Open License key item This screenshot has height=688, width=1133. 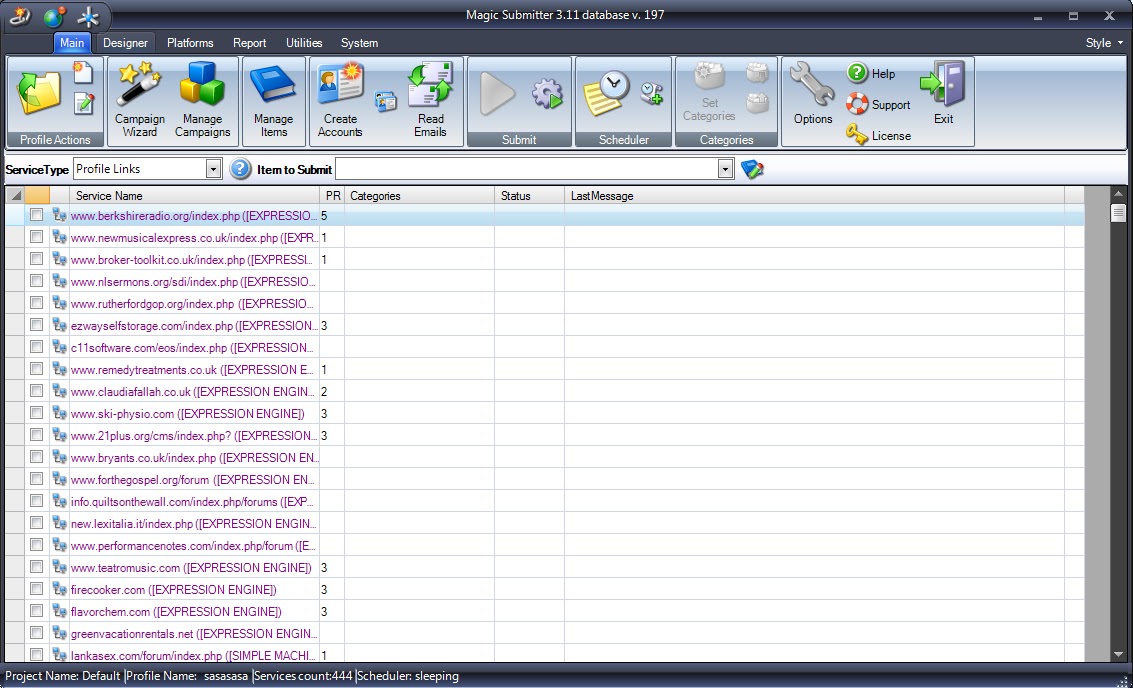(878, 135)
